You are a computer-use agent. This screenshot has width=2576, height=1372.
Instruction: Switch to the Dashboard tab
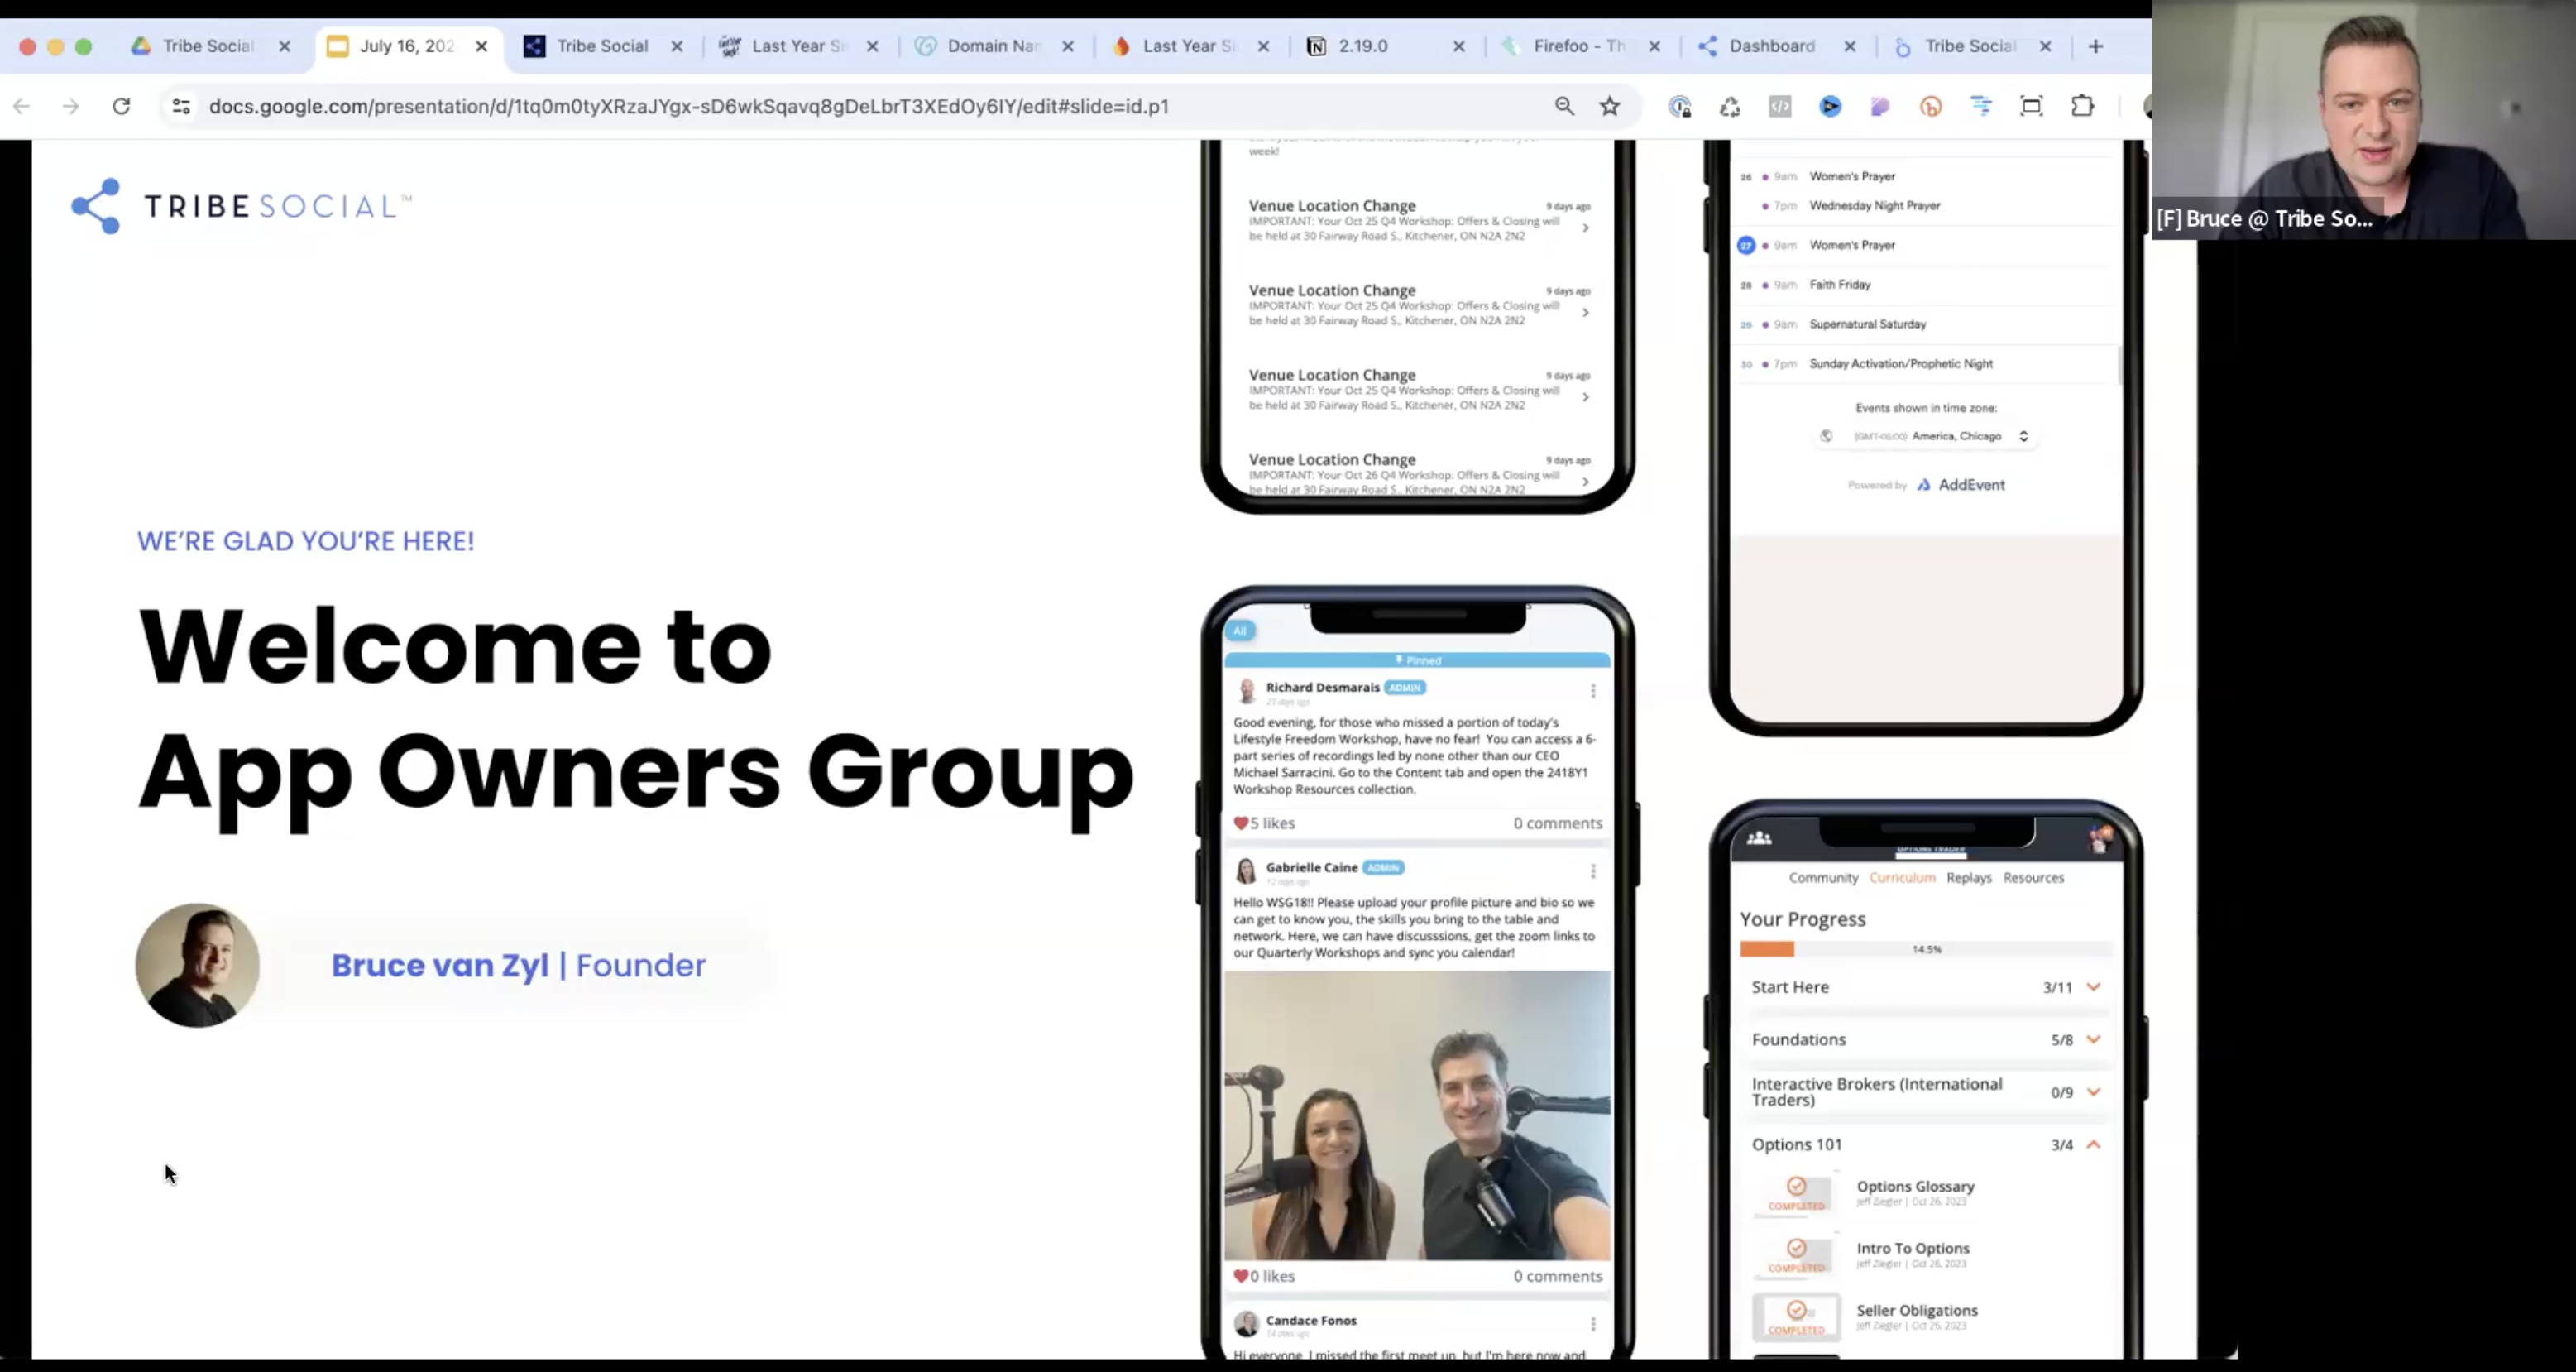click(1771, 46)
